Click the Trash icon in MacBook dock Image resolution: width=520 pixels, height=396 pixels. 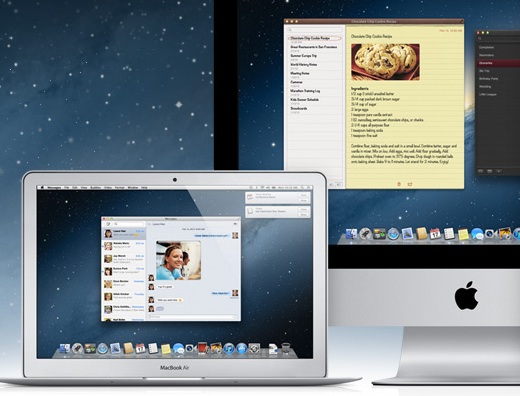pyautogui.click(x=286, y=348)
